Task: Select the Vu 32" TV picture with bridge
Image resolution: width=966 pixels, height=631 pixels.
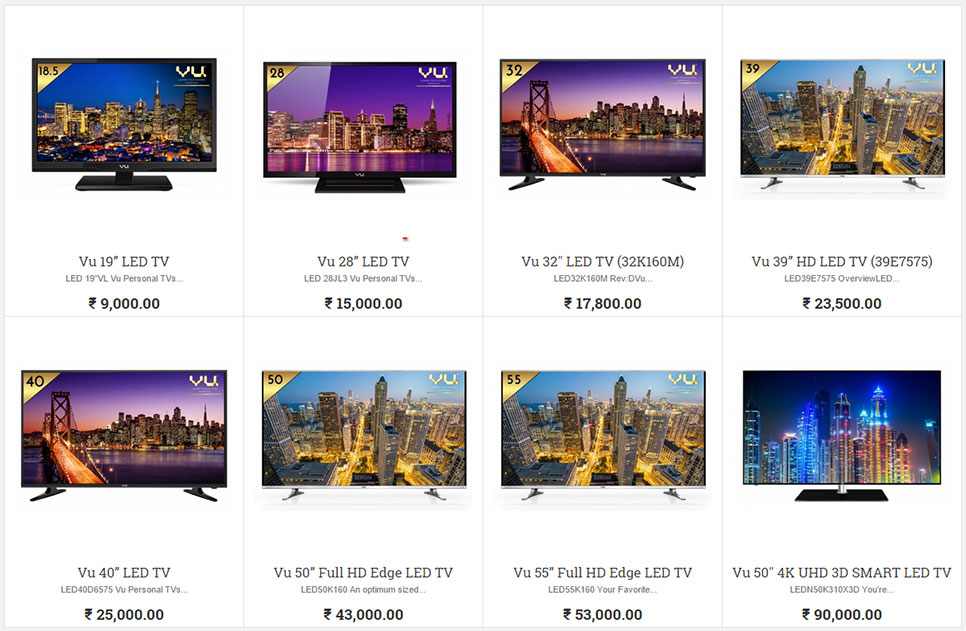Action: click(603, 124)
